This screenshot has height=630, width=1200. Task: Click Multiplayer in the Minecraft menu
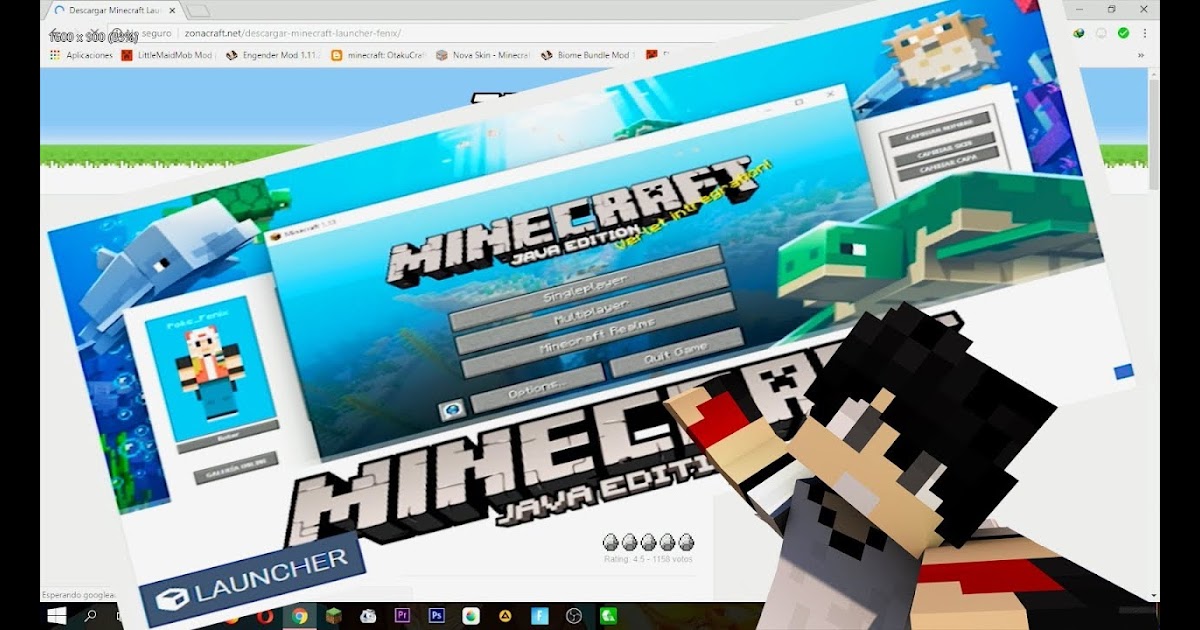[592, 310]
